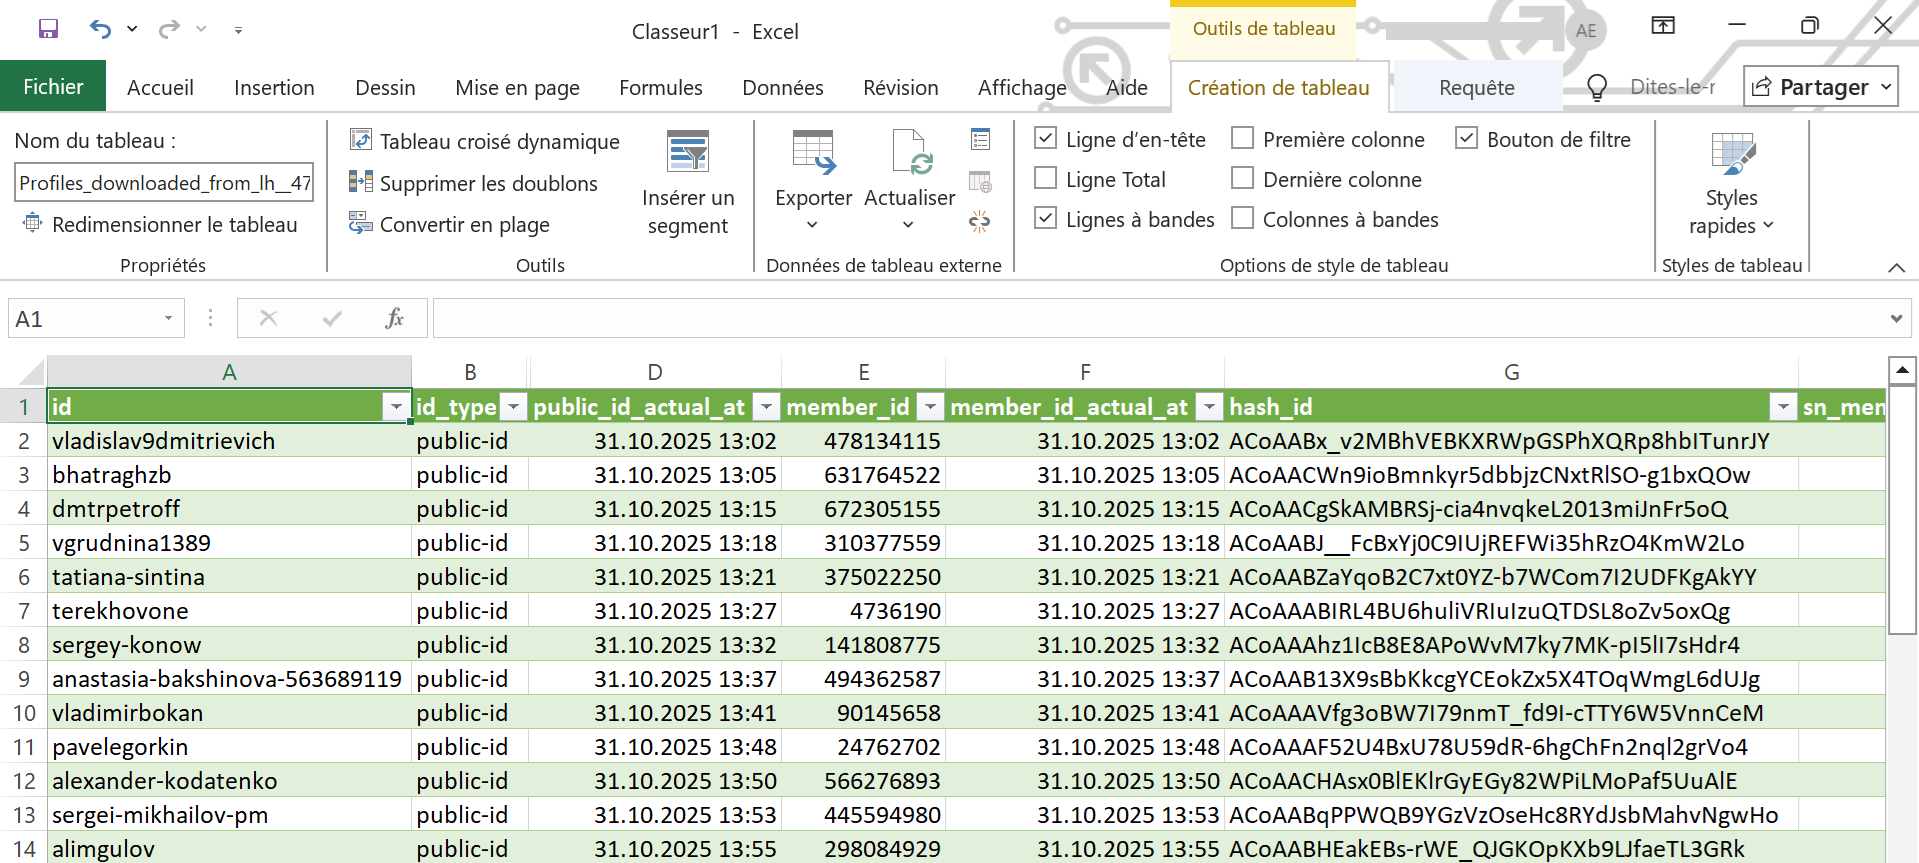The height and width of the screenshot is (863, 1919).
Task: Open the Fichier menu tab
Action: tap(54, 87)
